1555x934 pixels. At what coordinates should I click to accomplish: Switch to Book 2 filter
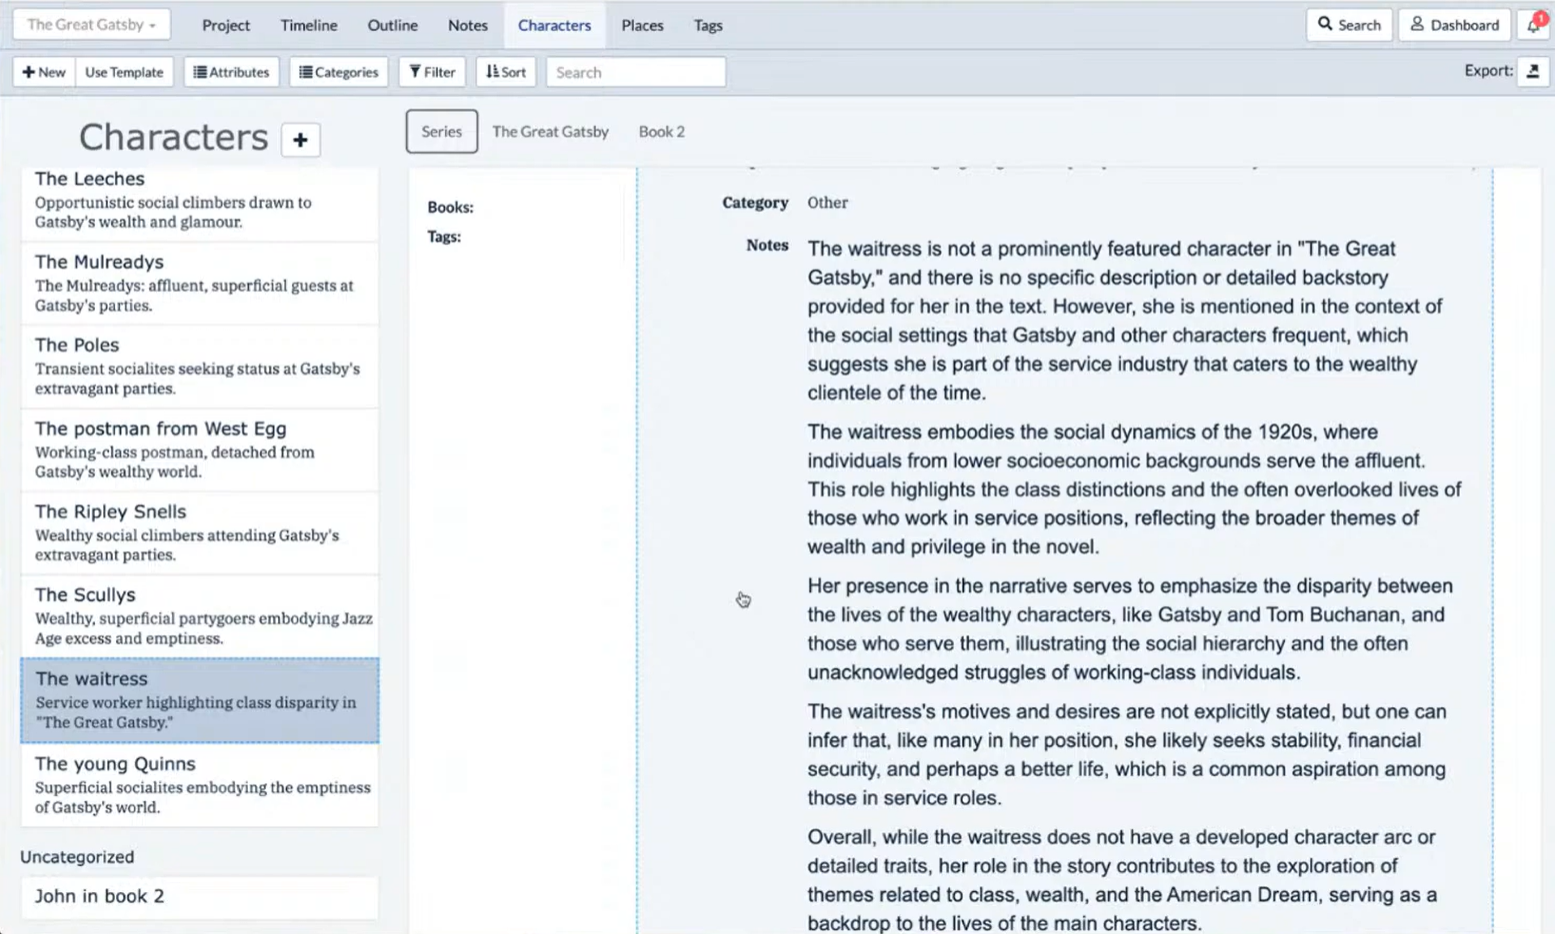pyautogui.click(x=661, y=131)
